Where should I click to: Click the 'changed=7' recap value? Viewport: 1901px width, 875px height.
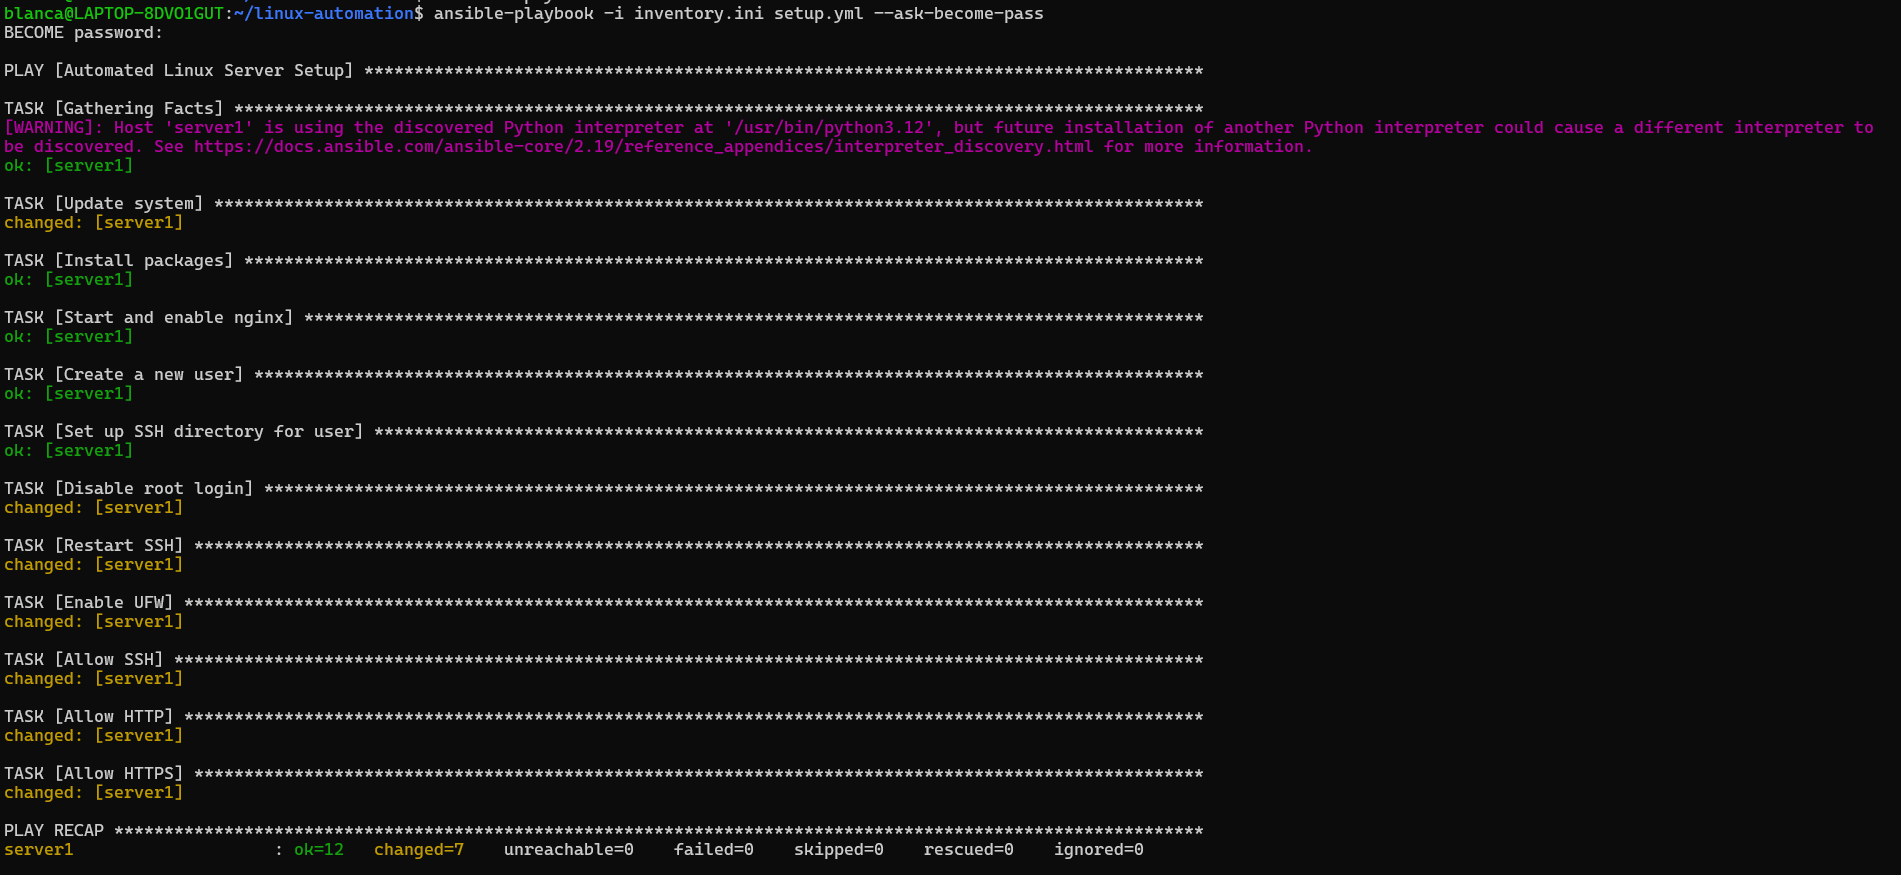pos(419,850)
